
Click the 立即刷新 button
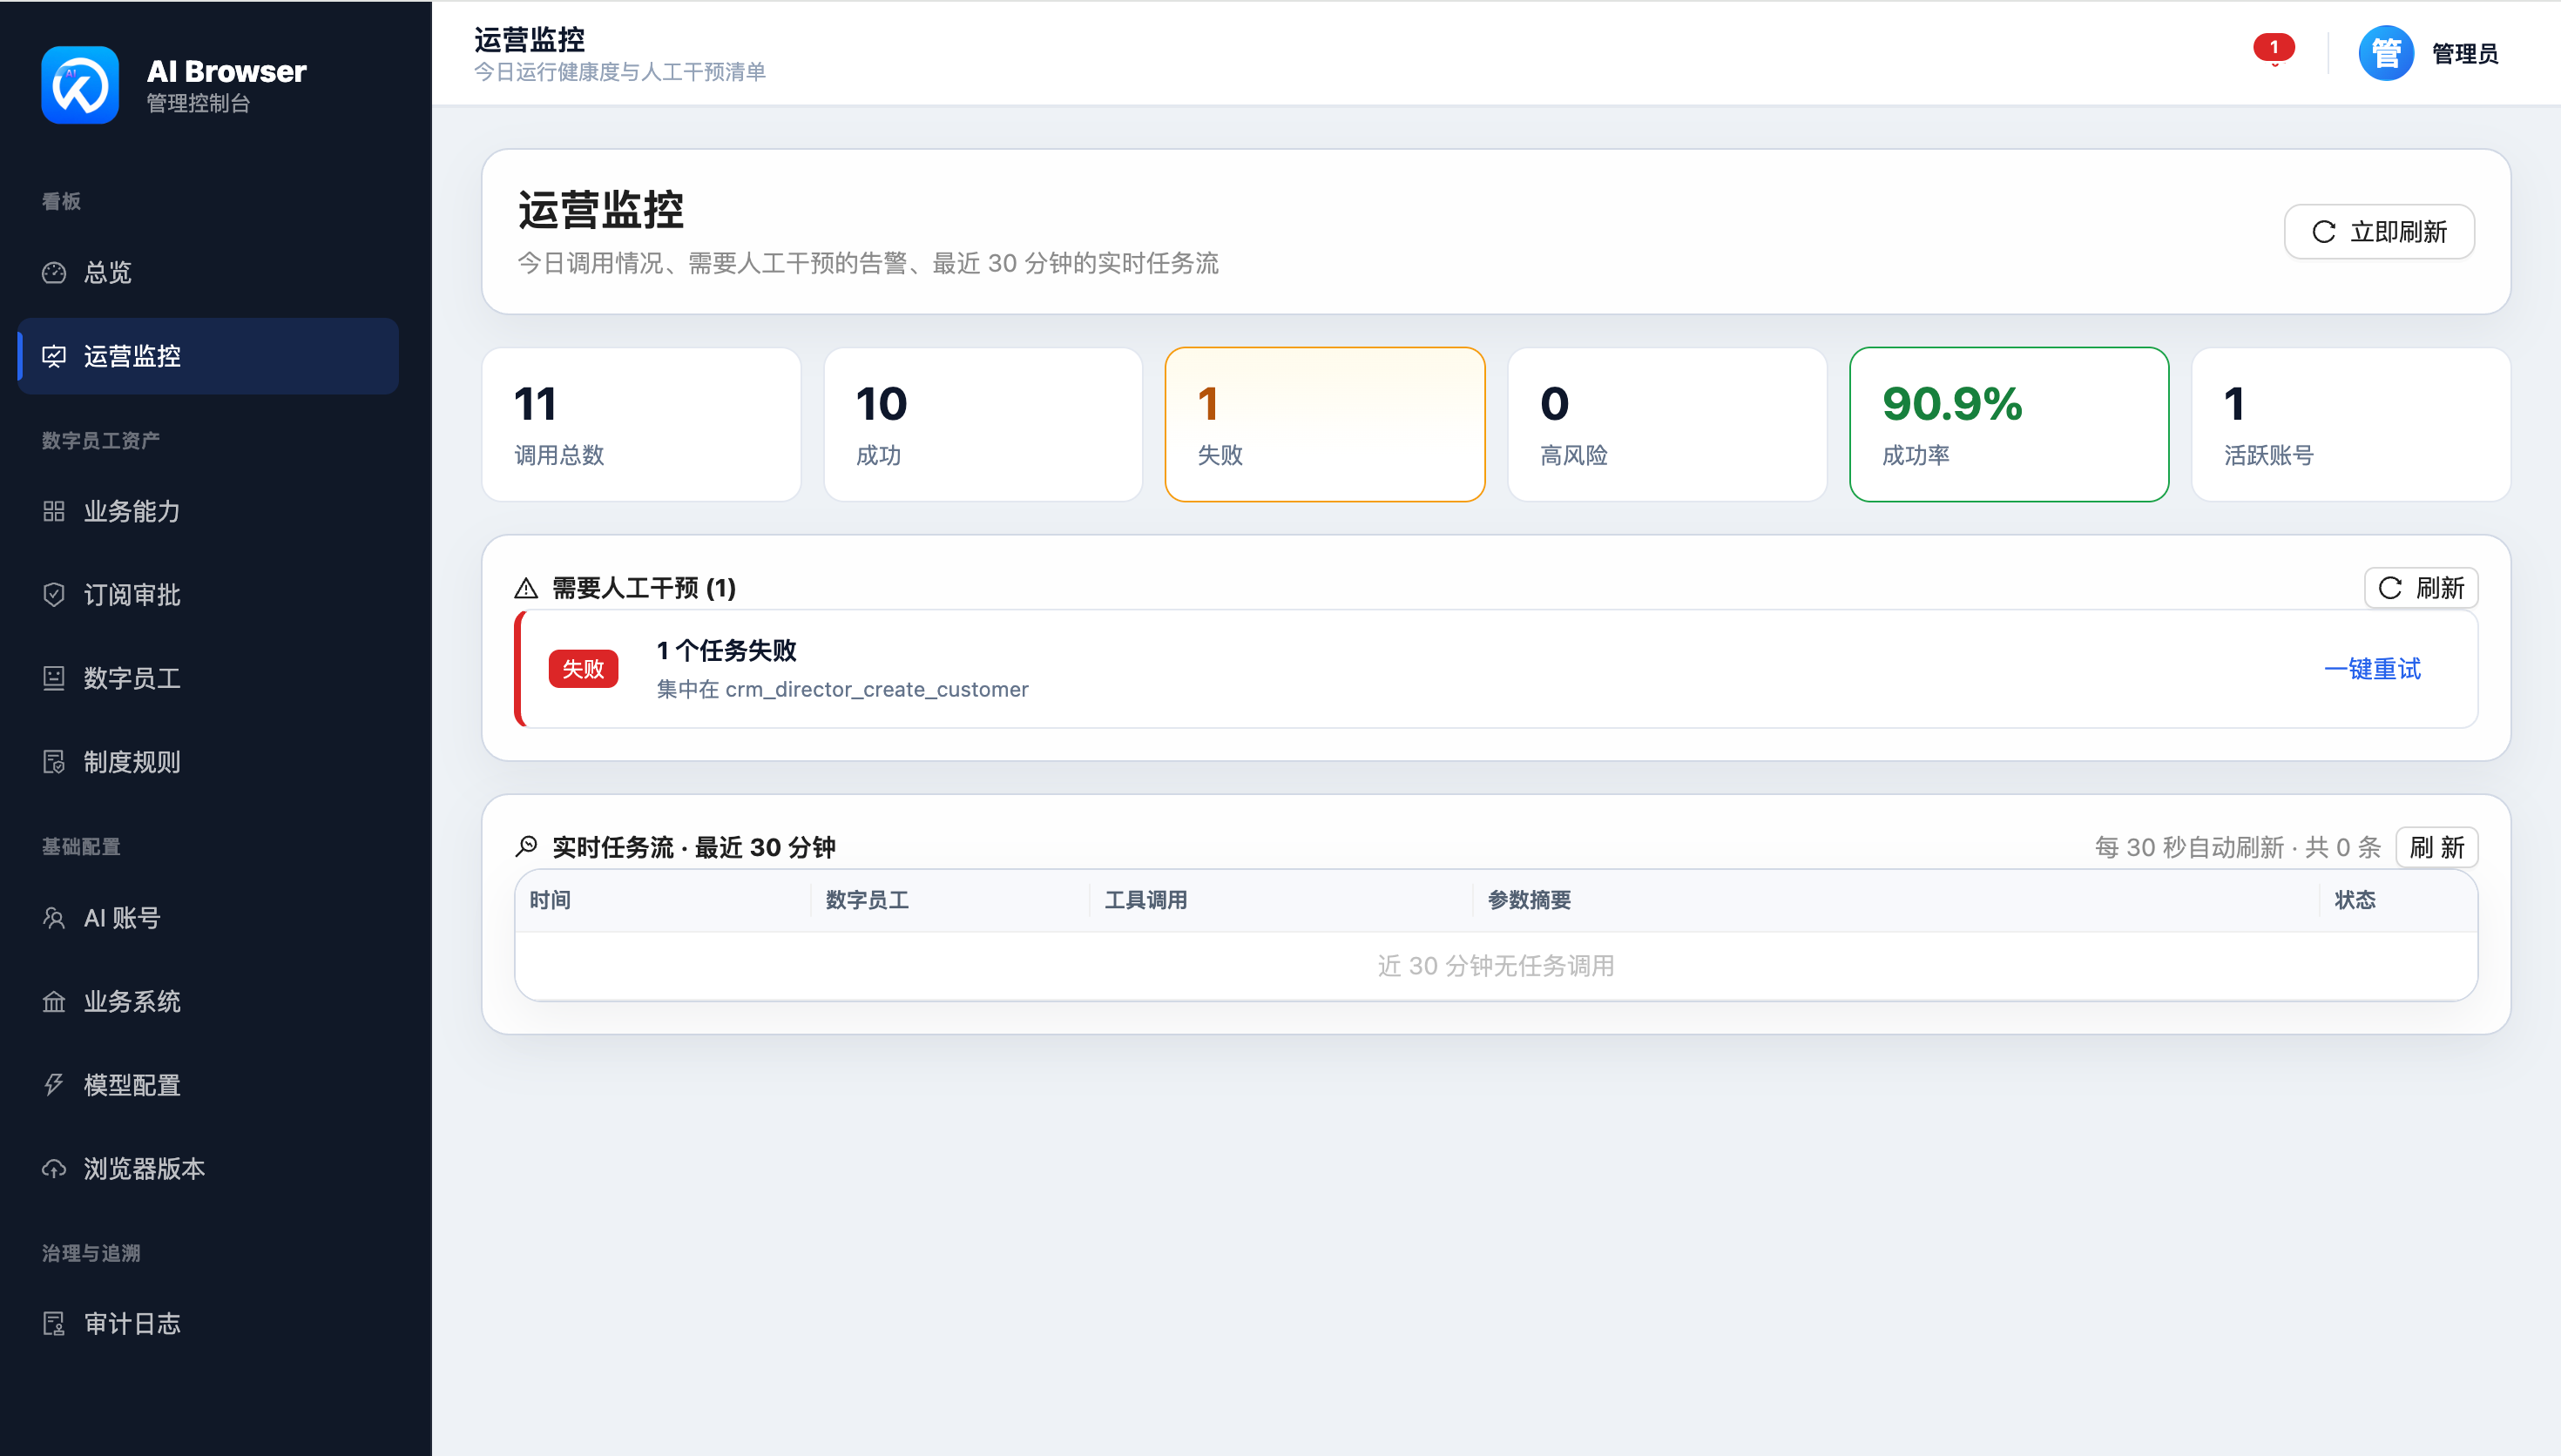tap(2379, 232)
